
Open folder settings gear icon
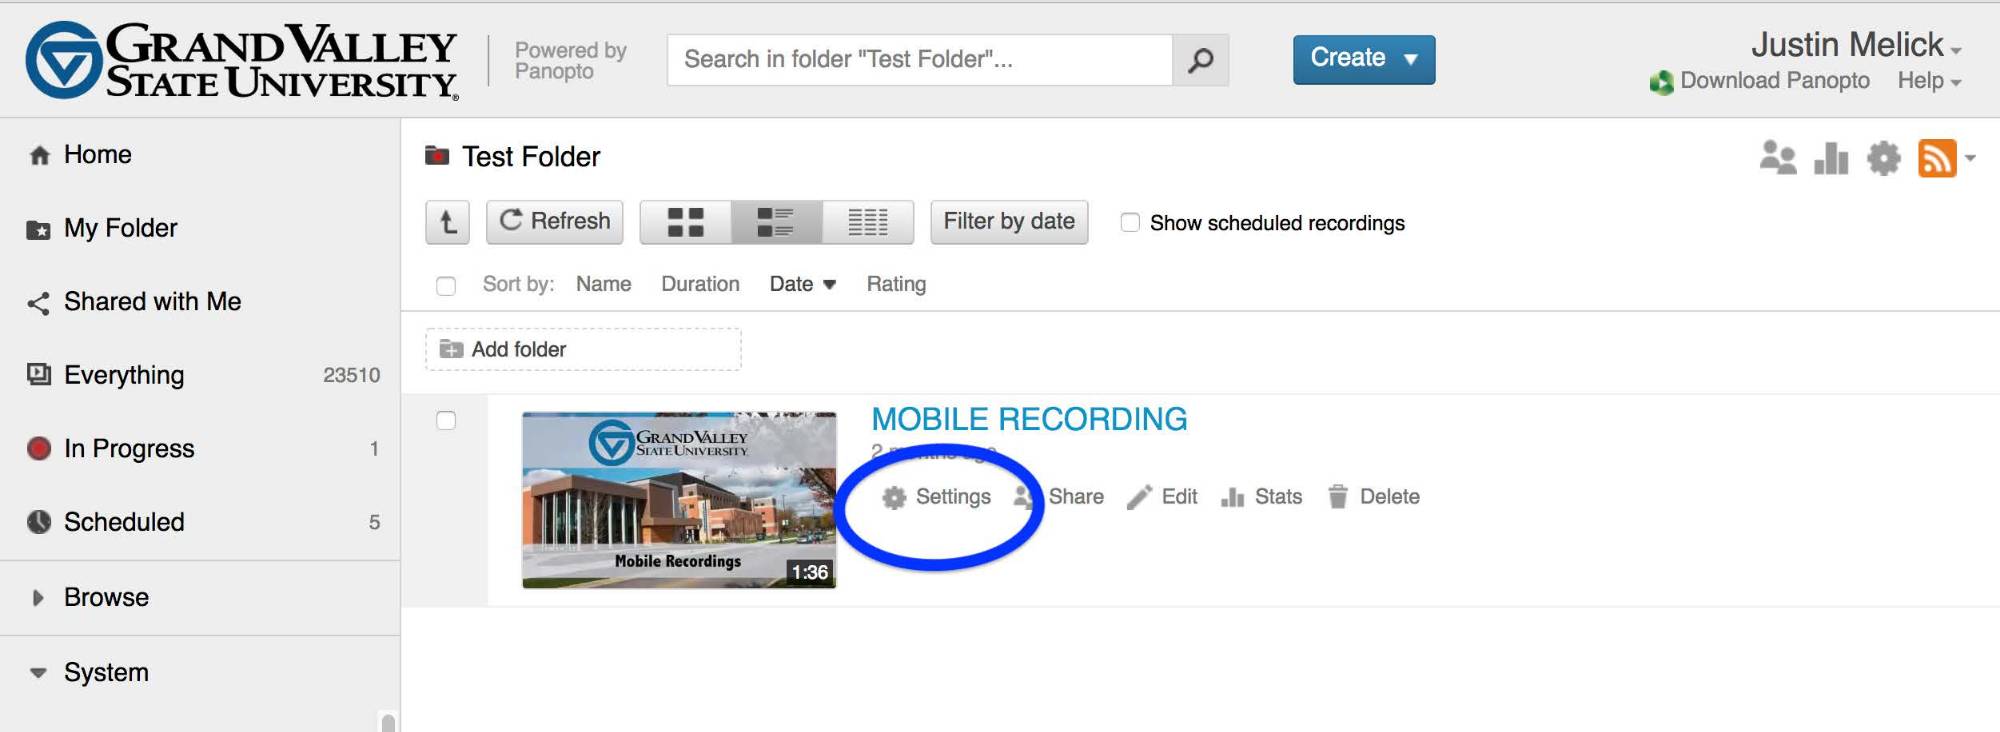click(x=1884, y=158)
